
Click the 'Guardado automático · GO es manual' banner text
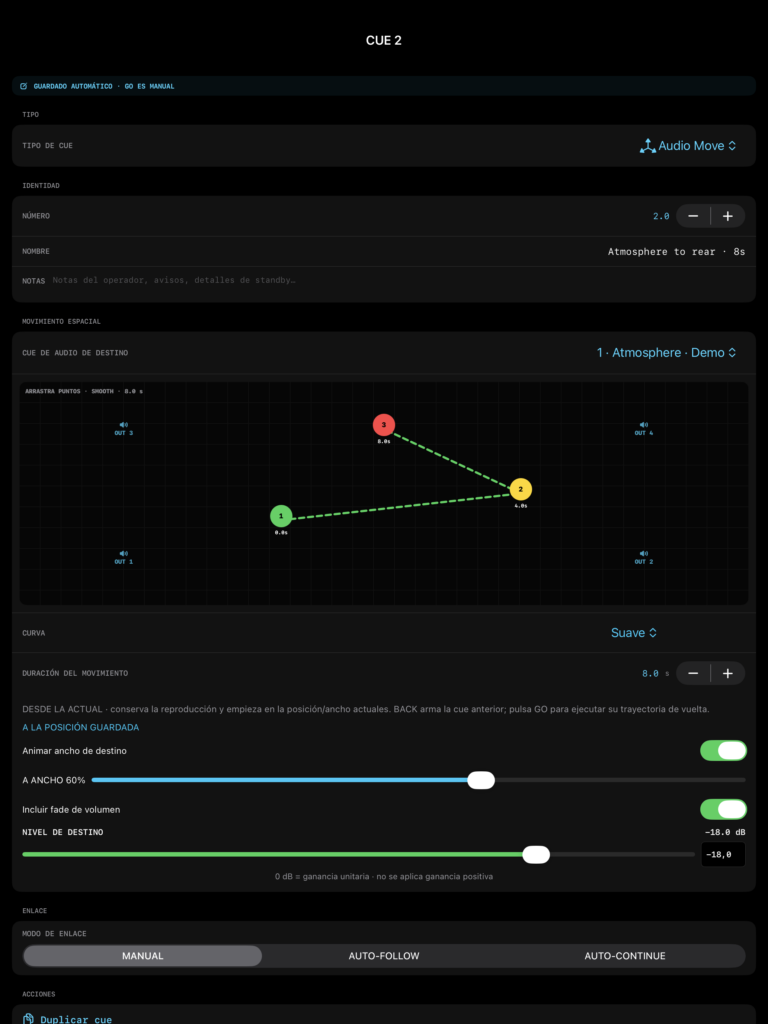click(x=104, y=86)
